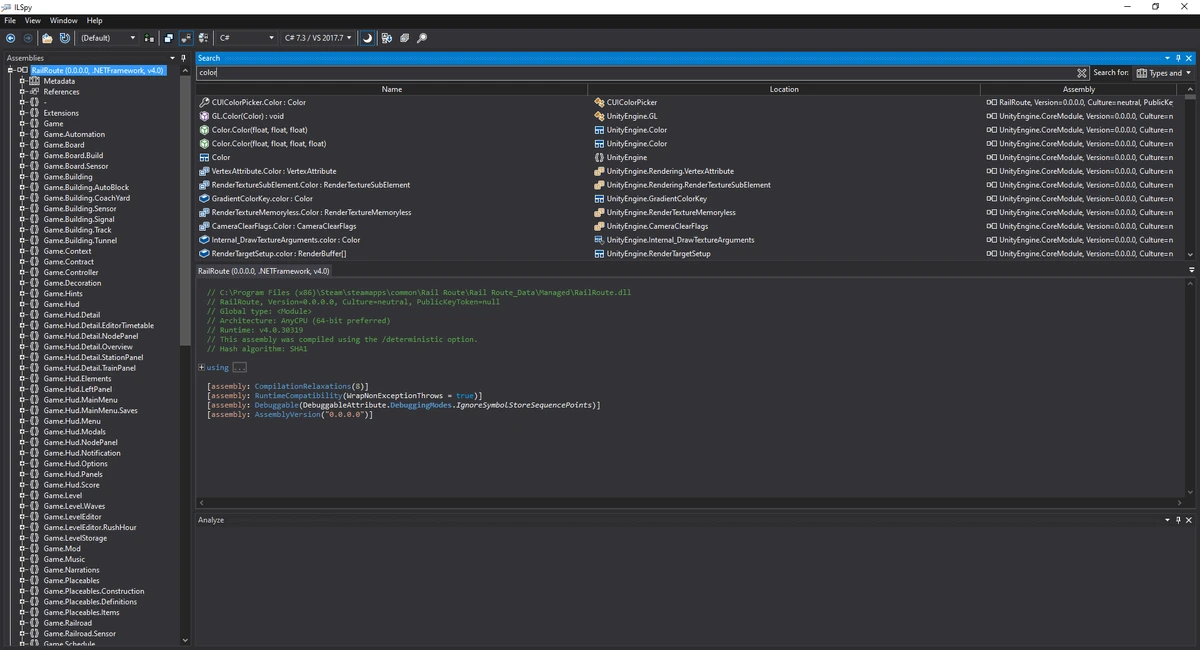The width and height of the screenshot is (1200, 650).
Task: Click the sort assembly list toolbar icon
Action: 150,38
